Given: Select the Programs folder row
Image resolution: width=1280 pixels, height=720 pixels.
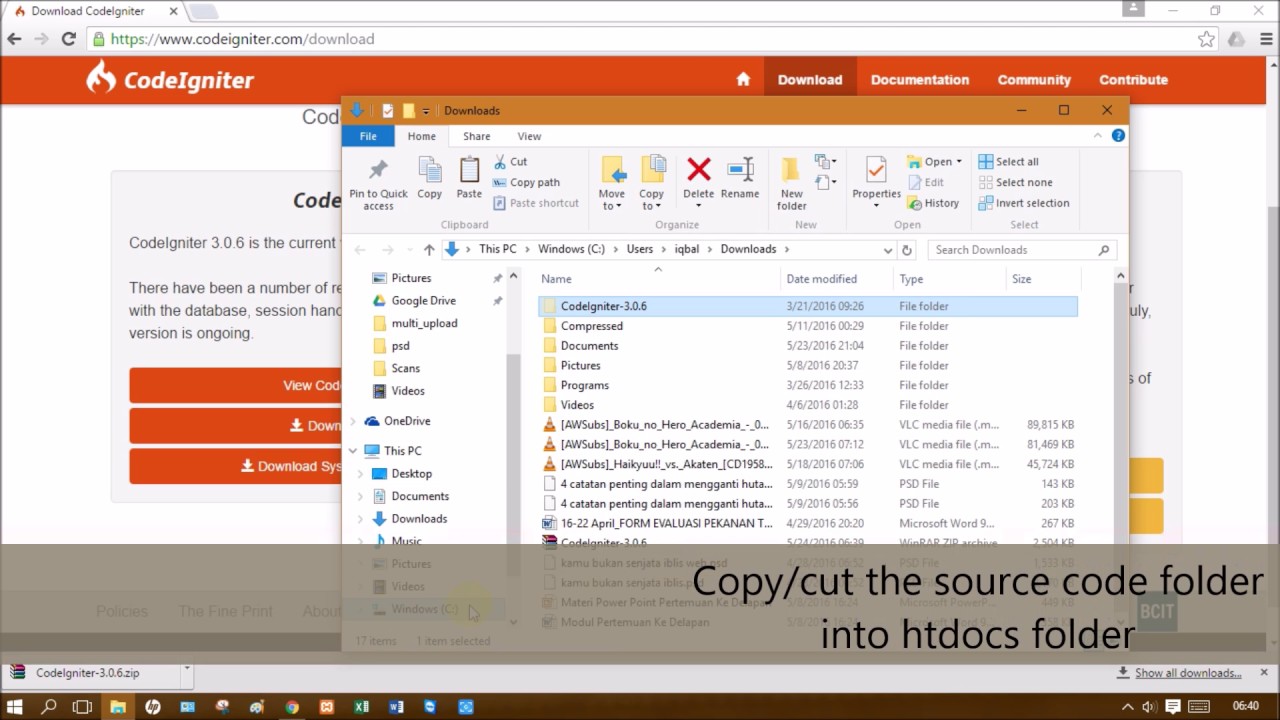Looking at the screenshot, I should 808,385.
